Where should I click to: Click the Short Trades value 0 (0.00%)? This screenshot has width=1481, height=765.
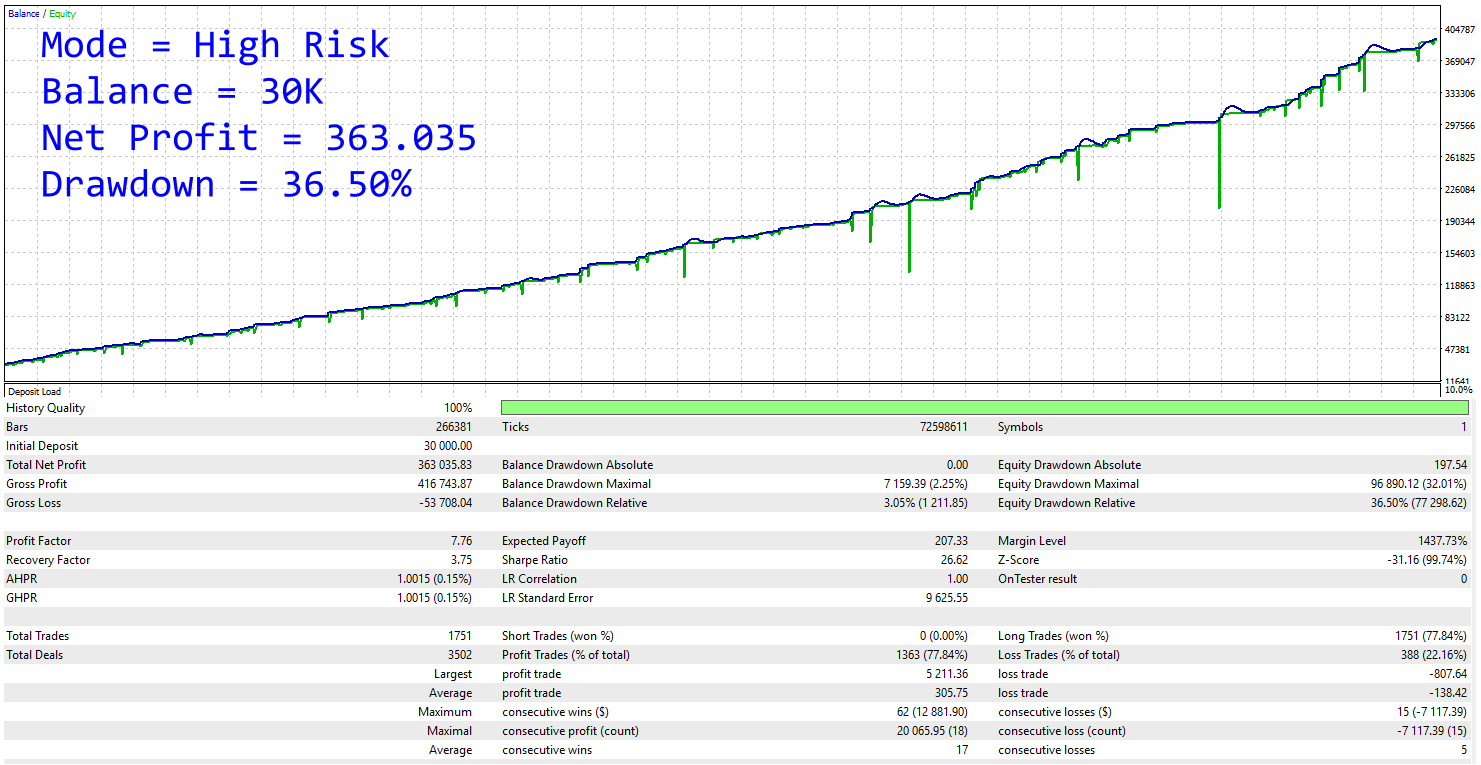944,636
